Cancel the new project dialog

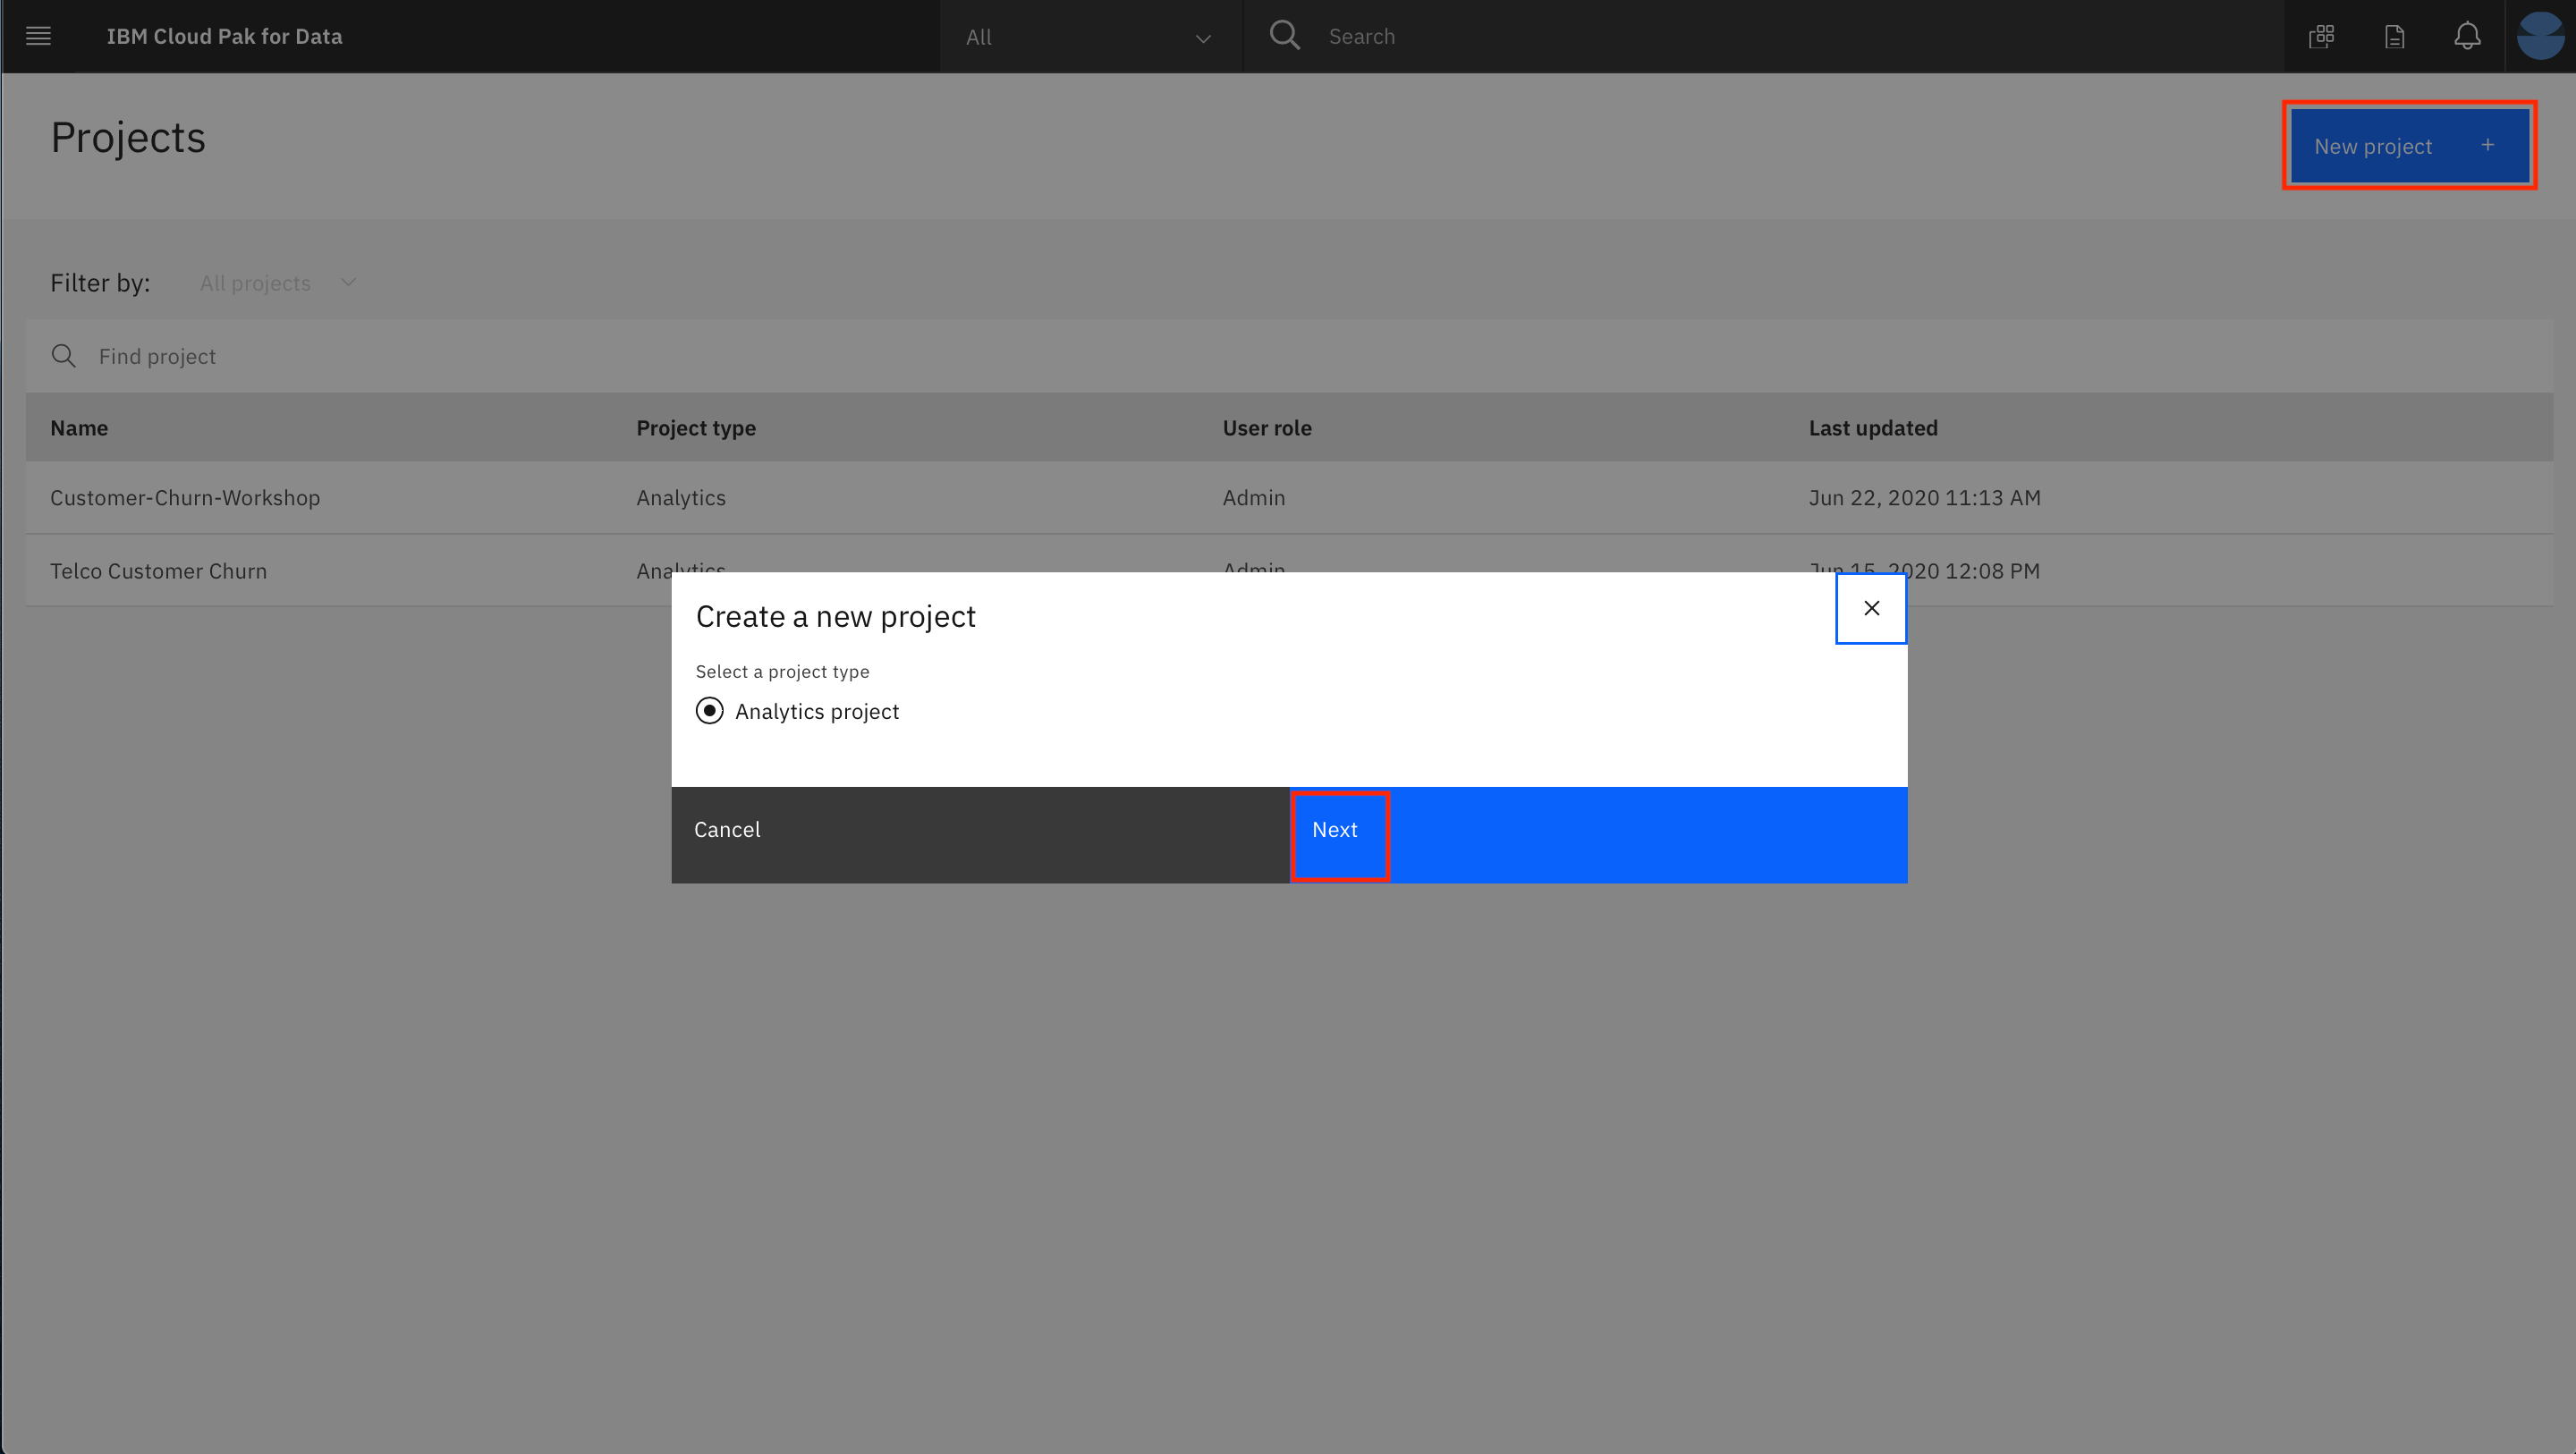(727, 830)
